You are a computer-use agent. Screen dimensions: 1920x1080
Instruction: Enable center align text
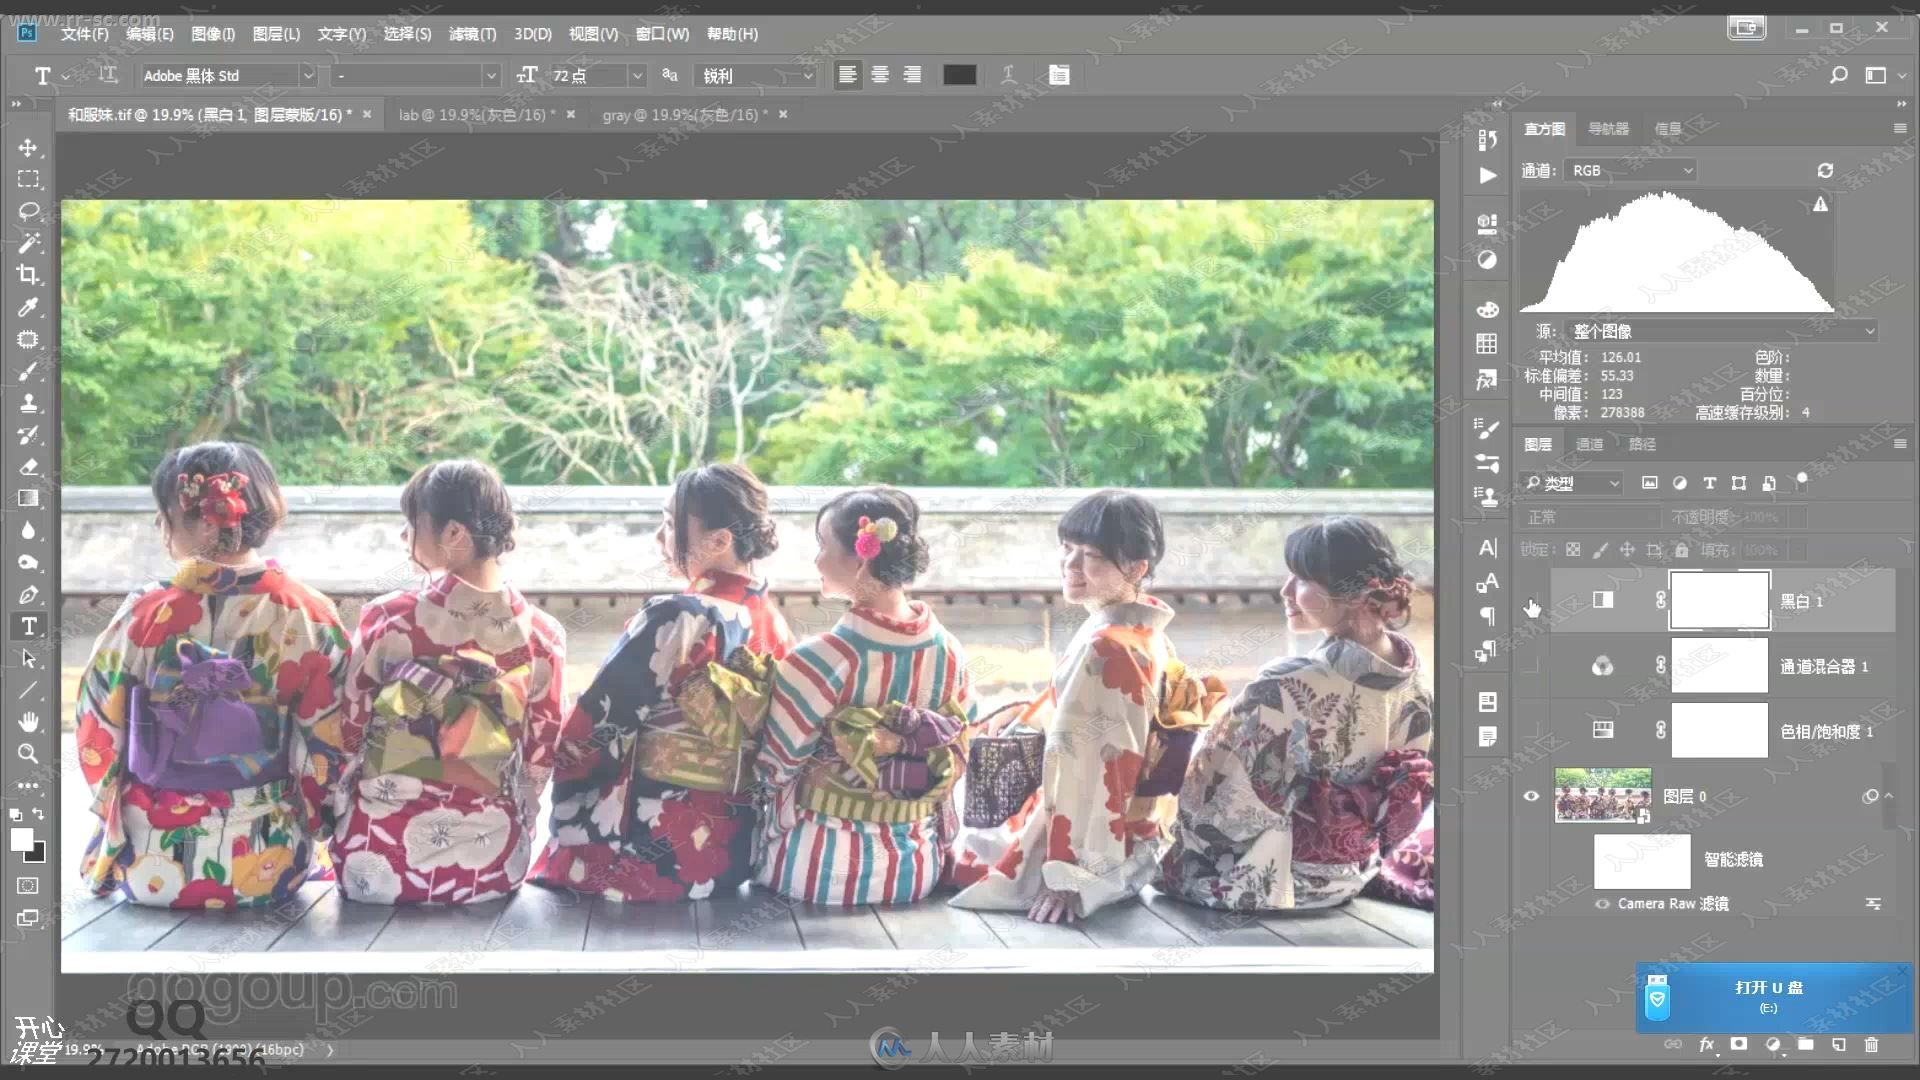click(x=880, y=75)
